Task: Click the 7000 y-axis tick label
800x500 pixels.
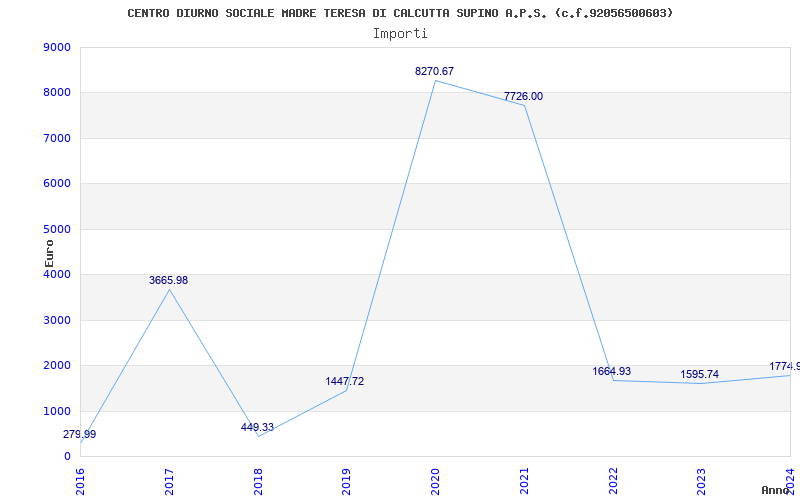Action: (57, 138)
